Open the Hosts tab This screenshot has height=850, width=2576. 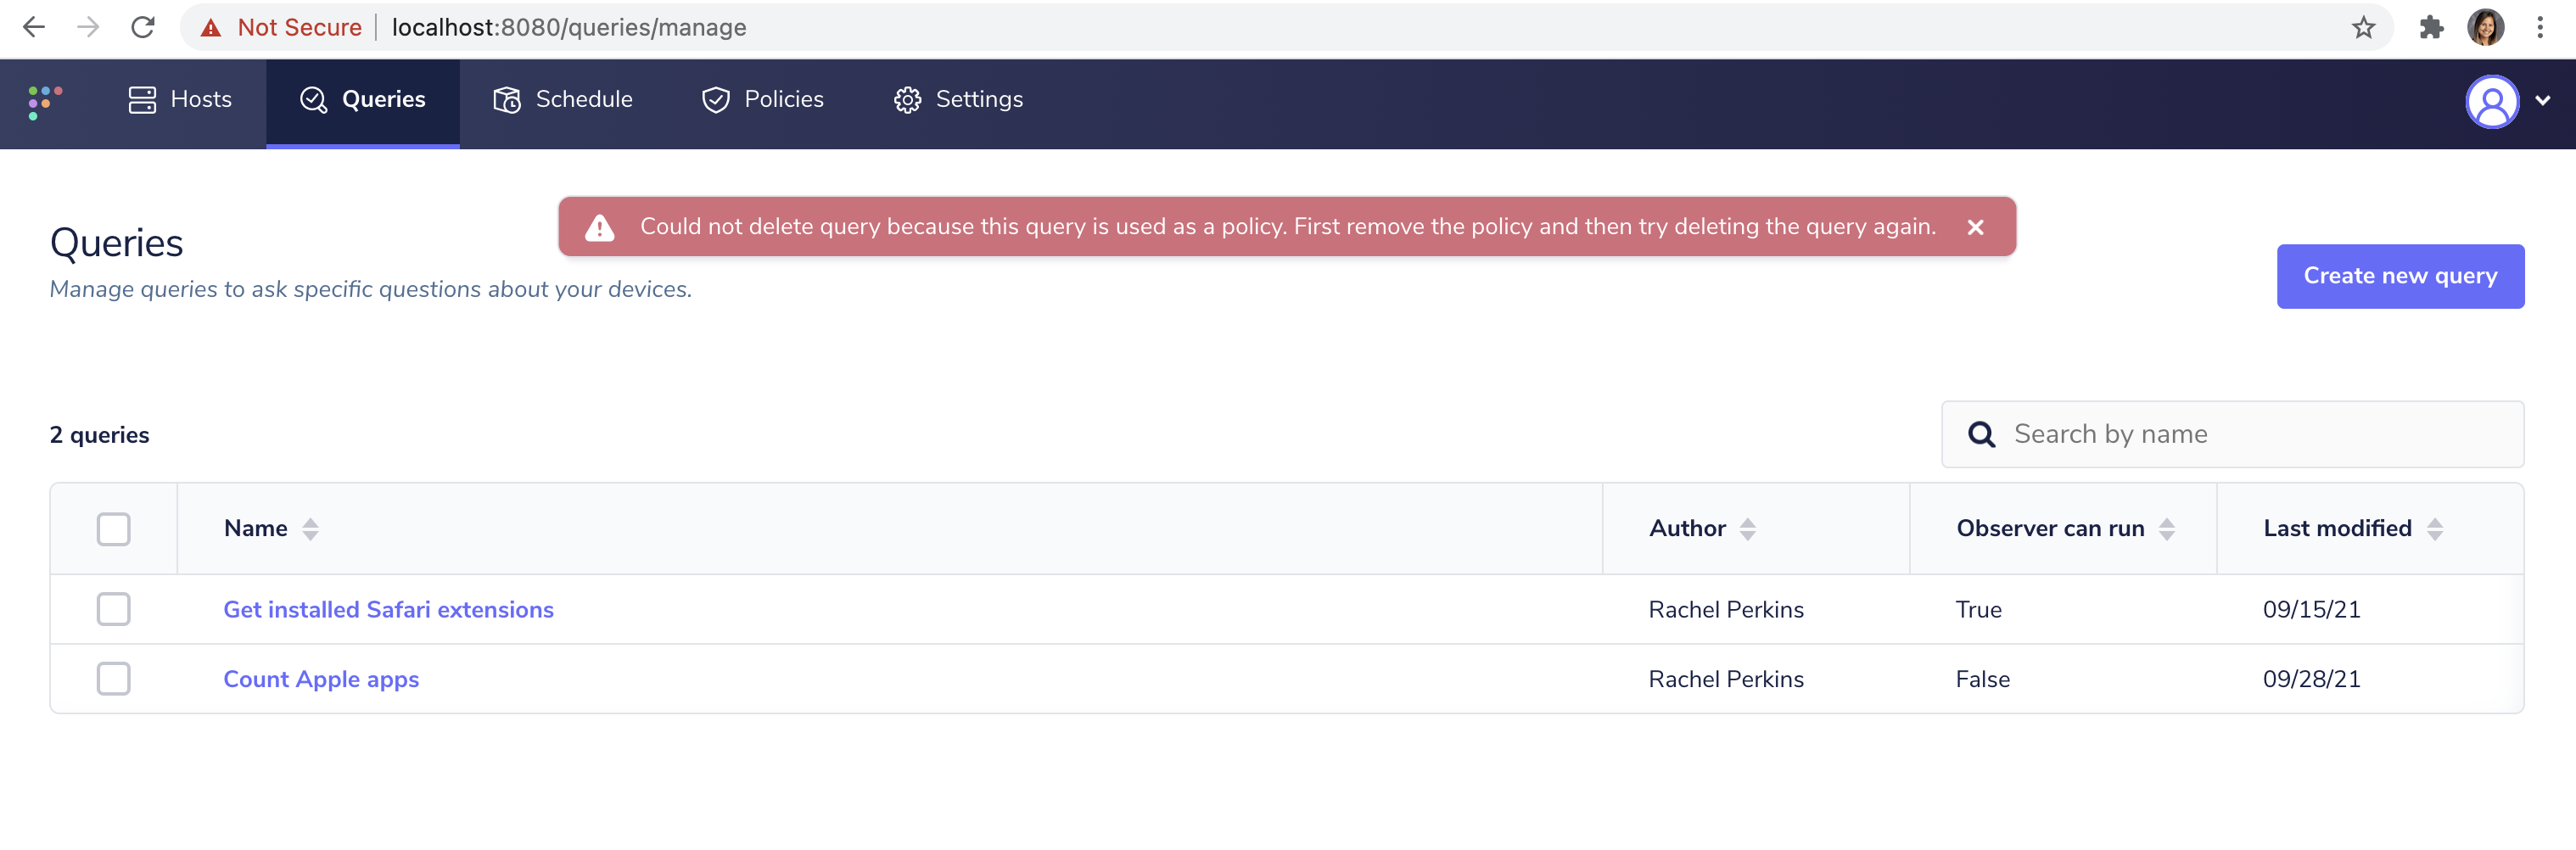click(x=180, y=100)
